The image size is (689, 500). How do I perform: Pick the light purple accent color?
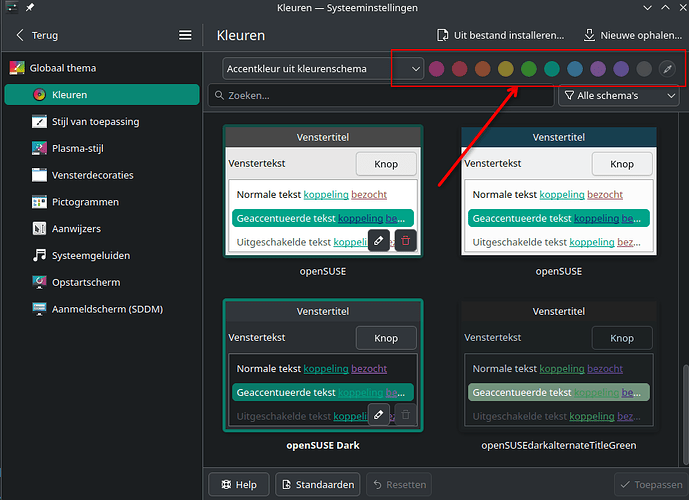point(598,69)
